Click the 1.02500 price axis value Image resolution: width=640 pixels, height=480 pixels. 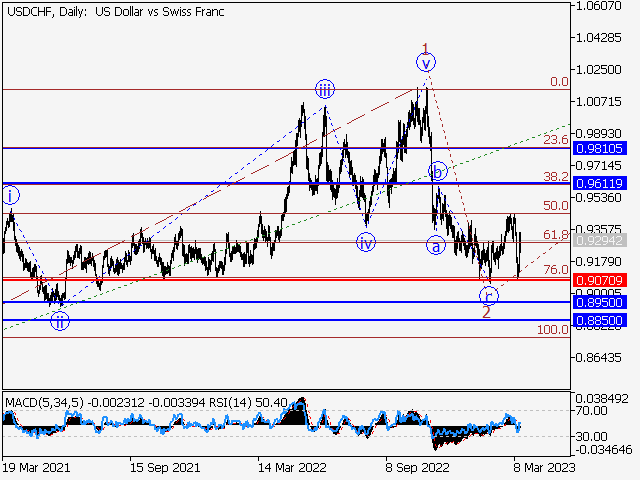pos(598,69)
